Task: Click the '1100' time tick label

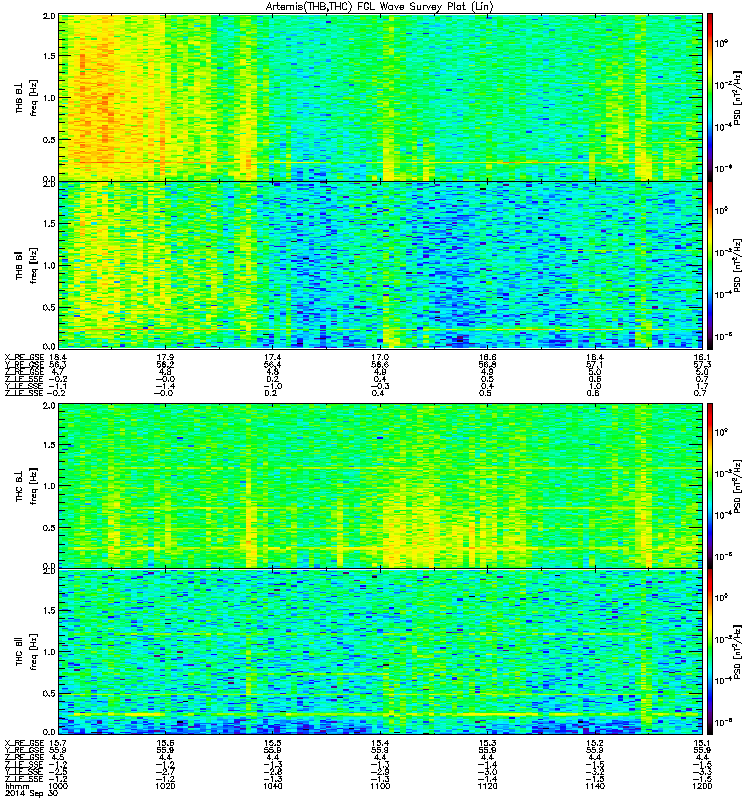Action: (380, 786)
